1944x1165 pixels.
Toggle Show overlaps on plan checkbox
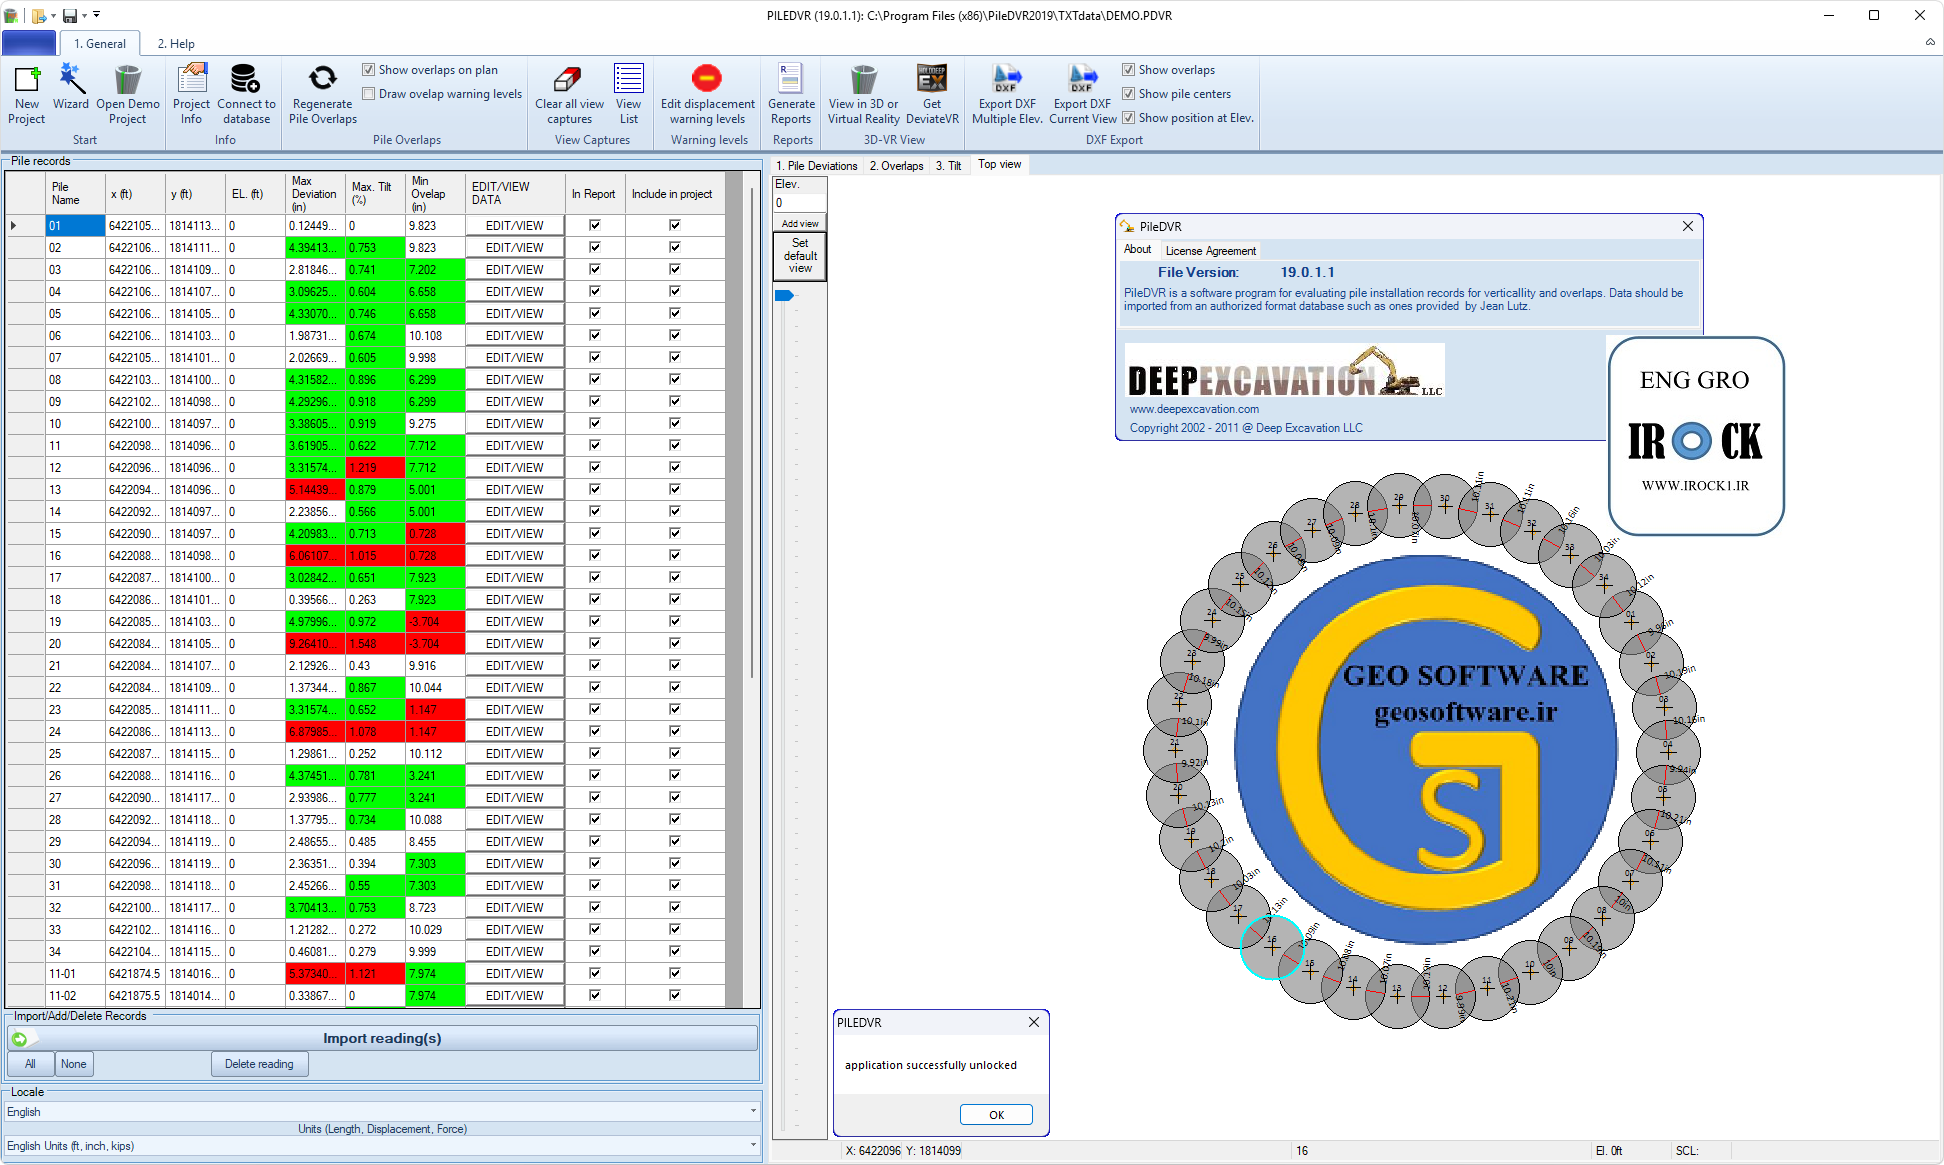369,70
